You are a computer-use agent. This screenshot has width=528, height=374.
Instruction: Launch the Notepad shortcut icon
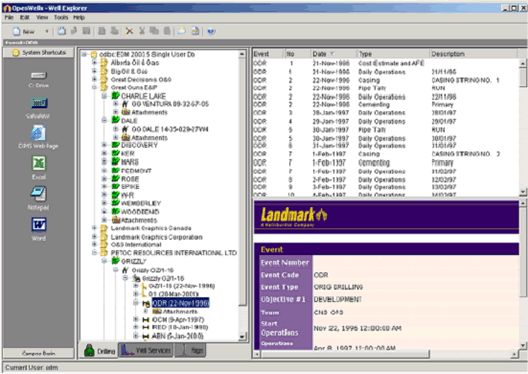click(38, 194)
